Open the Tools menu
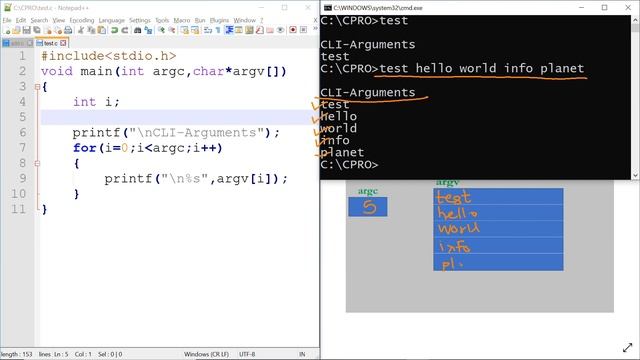The width and height of the screenshot is (640, 360). tap(162, 20)
